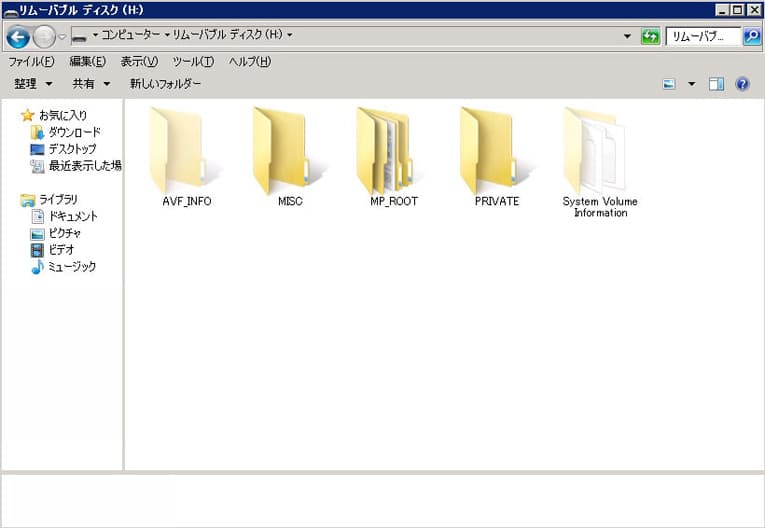Viewport: 765px width, 528px height.
Task: Select ダウンロード in the favorites list
Action: [x=74, y=132]
